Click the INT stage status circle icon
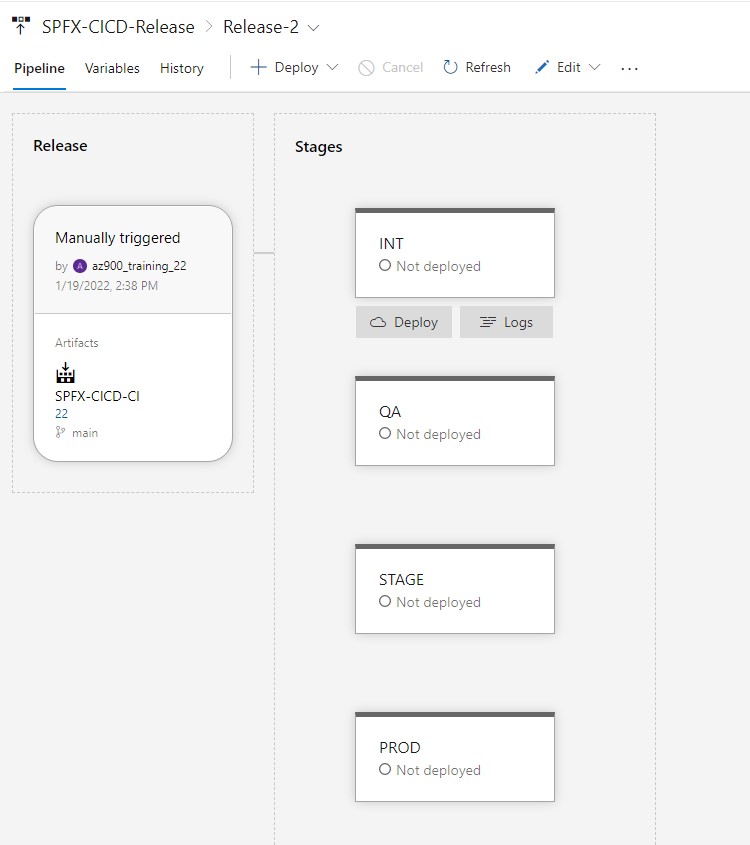This screenshot has height=845, width=750. pyautogui.click(x=385, y=266)
